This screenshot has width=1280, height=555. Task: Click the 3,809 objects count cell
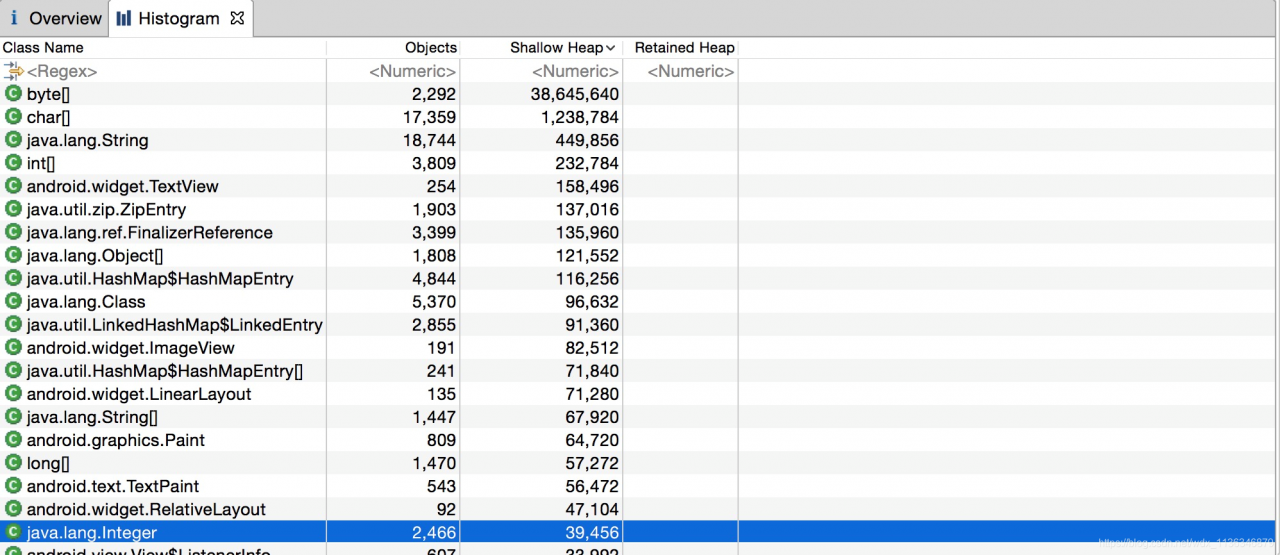click(x=434, y=163)
